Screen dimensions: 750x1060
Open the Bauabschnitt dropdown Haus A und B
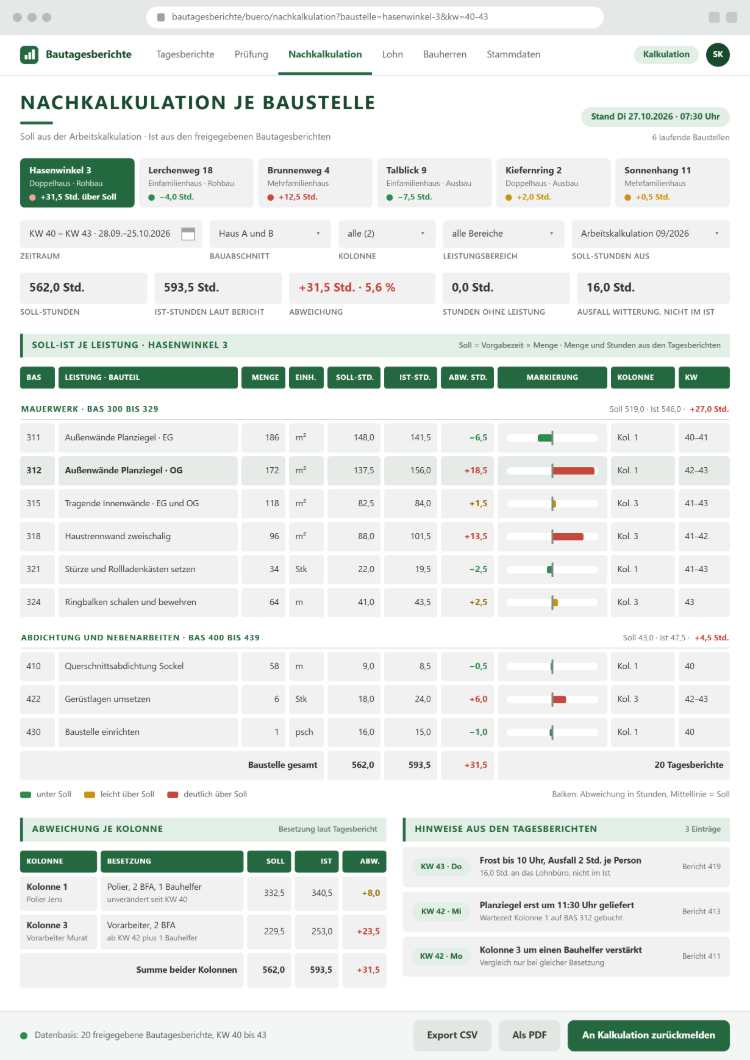270,234
